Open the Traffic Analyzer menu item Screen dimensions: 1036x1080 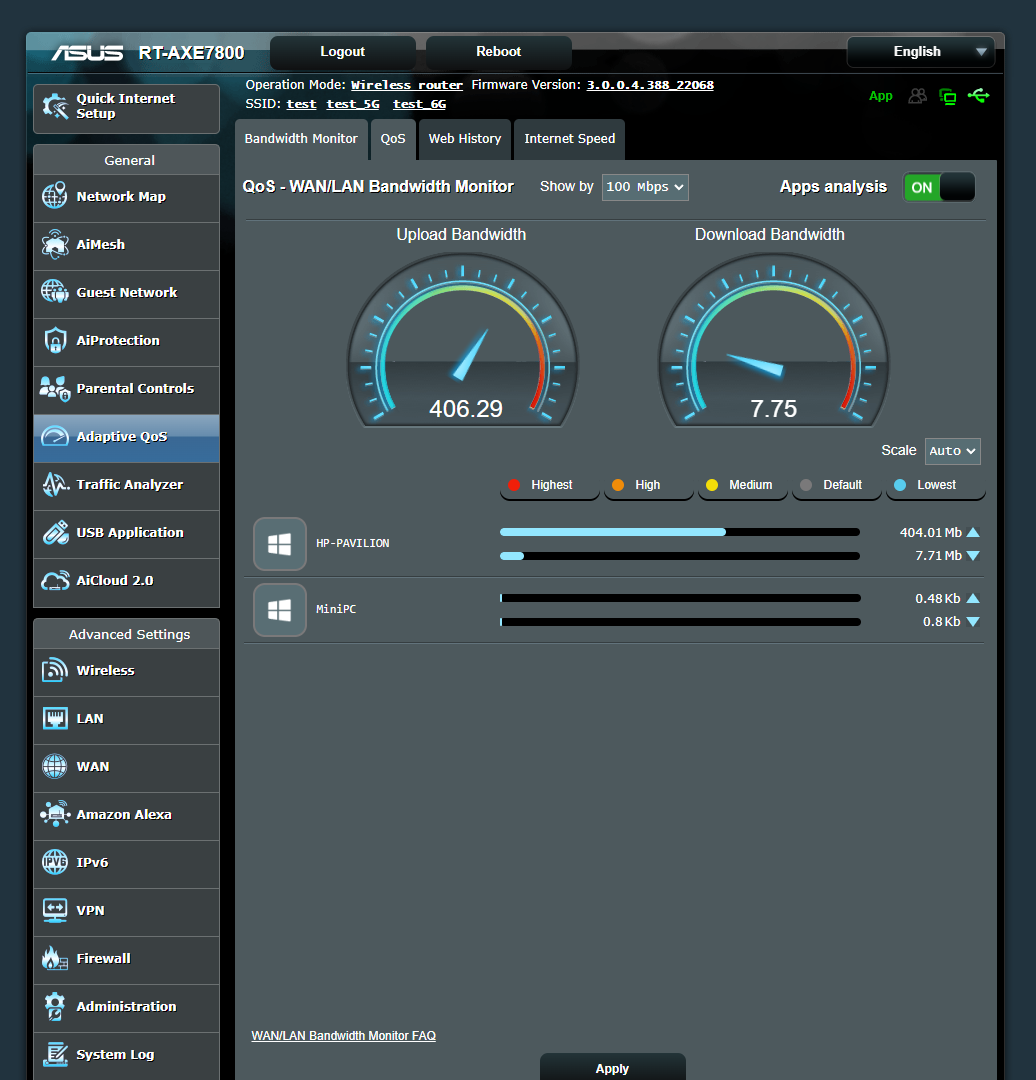tap(127, 486)
